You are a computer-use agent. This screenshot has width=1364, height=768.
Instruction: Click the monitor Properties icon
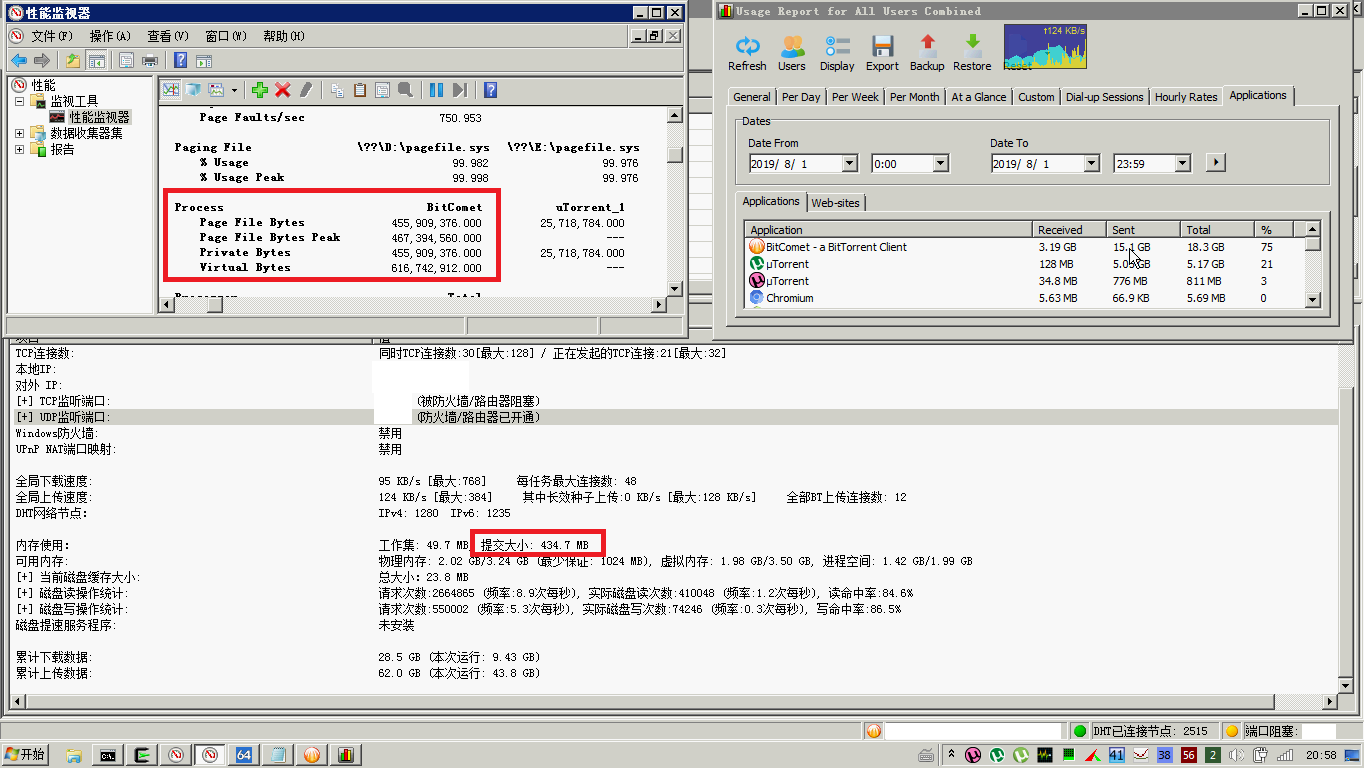tap(382, 90)
